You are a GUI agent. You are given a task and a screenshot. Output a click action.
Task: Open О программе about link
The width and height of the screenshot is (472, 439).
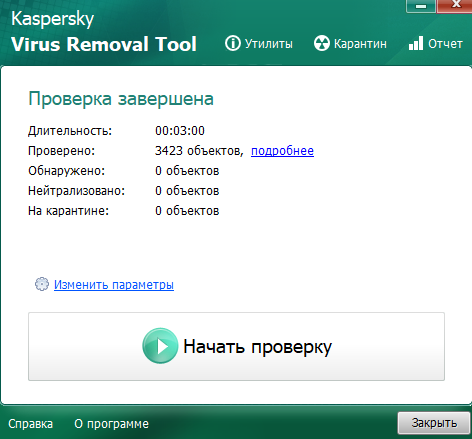(111, 424)
